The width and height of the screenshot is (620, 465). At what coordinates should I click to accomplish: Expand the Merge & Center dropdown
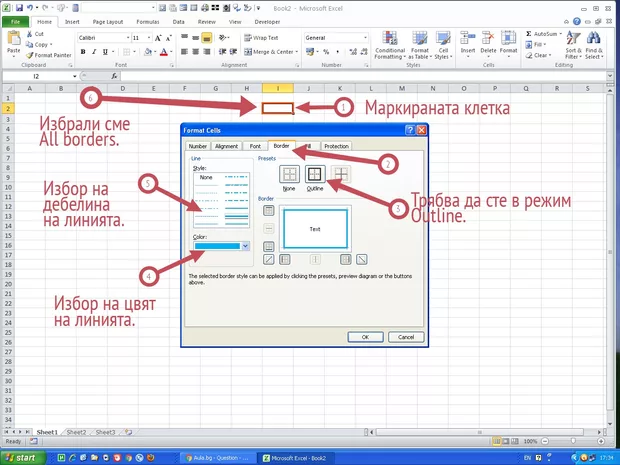[x=298, y=52]
